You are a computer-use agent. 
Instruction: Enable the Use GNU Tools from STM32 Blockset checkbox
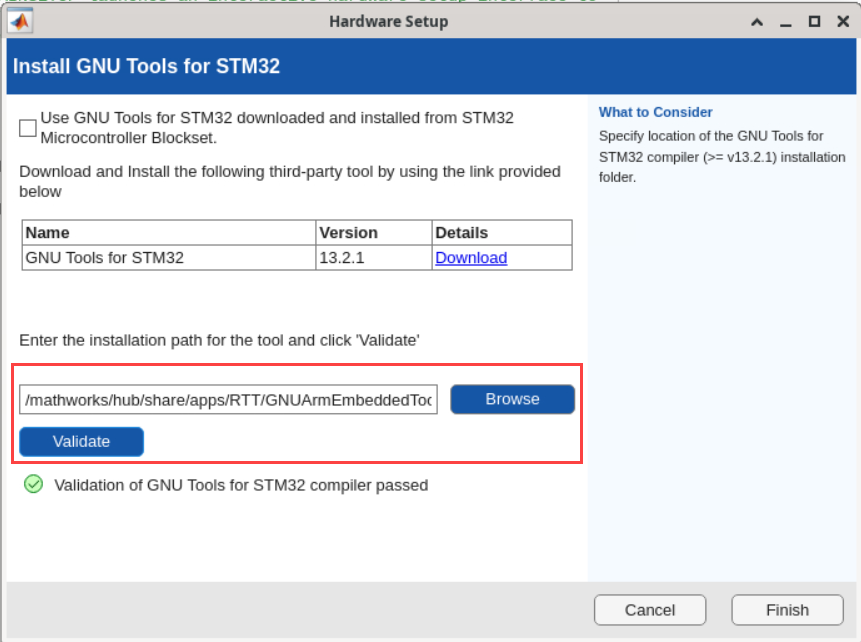pyautogui.click(x=27, y=127)
